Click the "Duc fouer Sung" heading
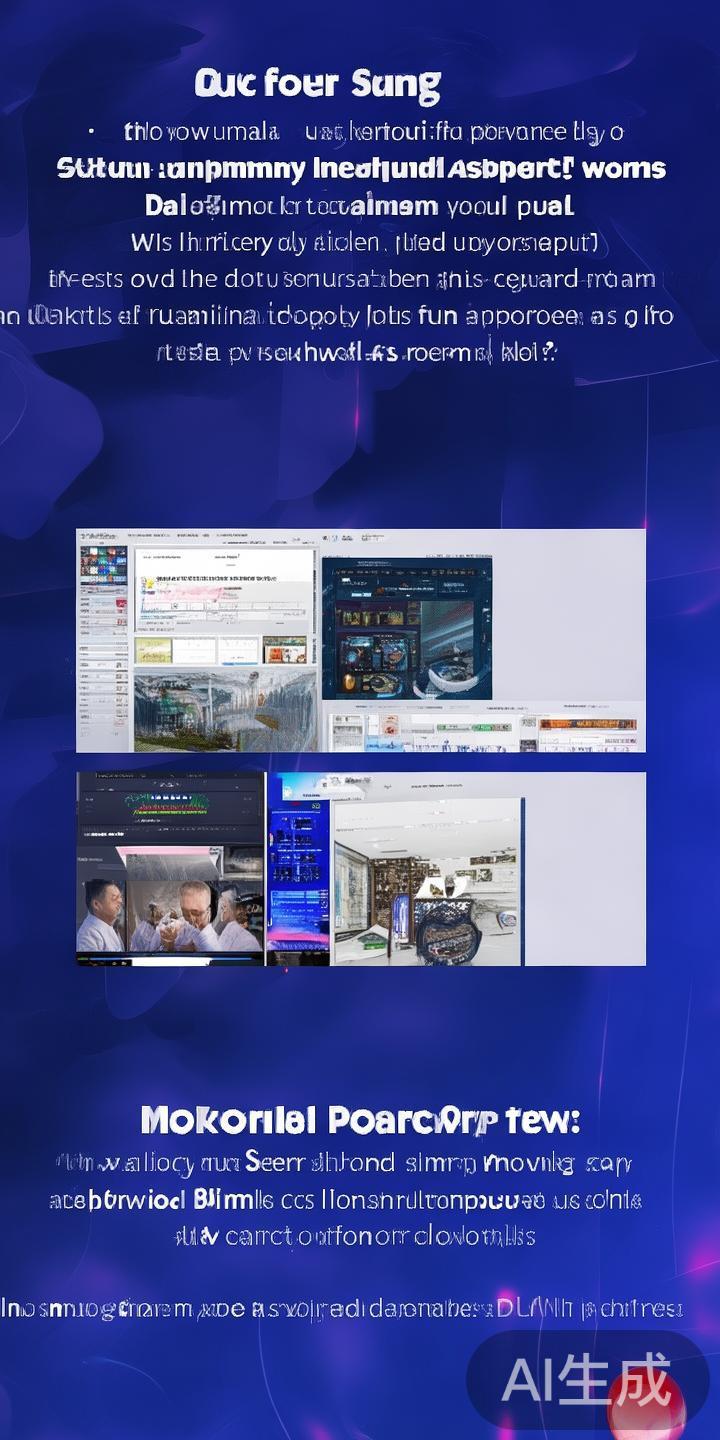The image size is (720, 1440). pos(317,85)
